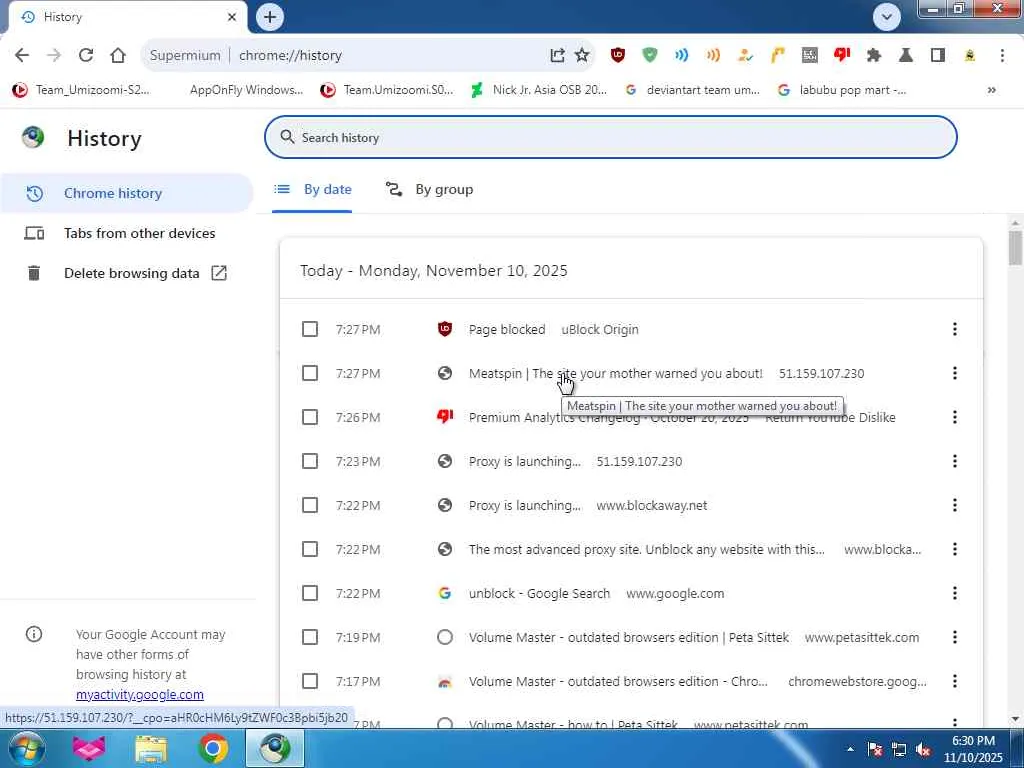Open the myactivity.google.com link
The image size is (1024, 768).
(x=140, y=694)
